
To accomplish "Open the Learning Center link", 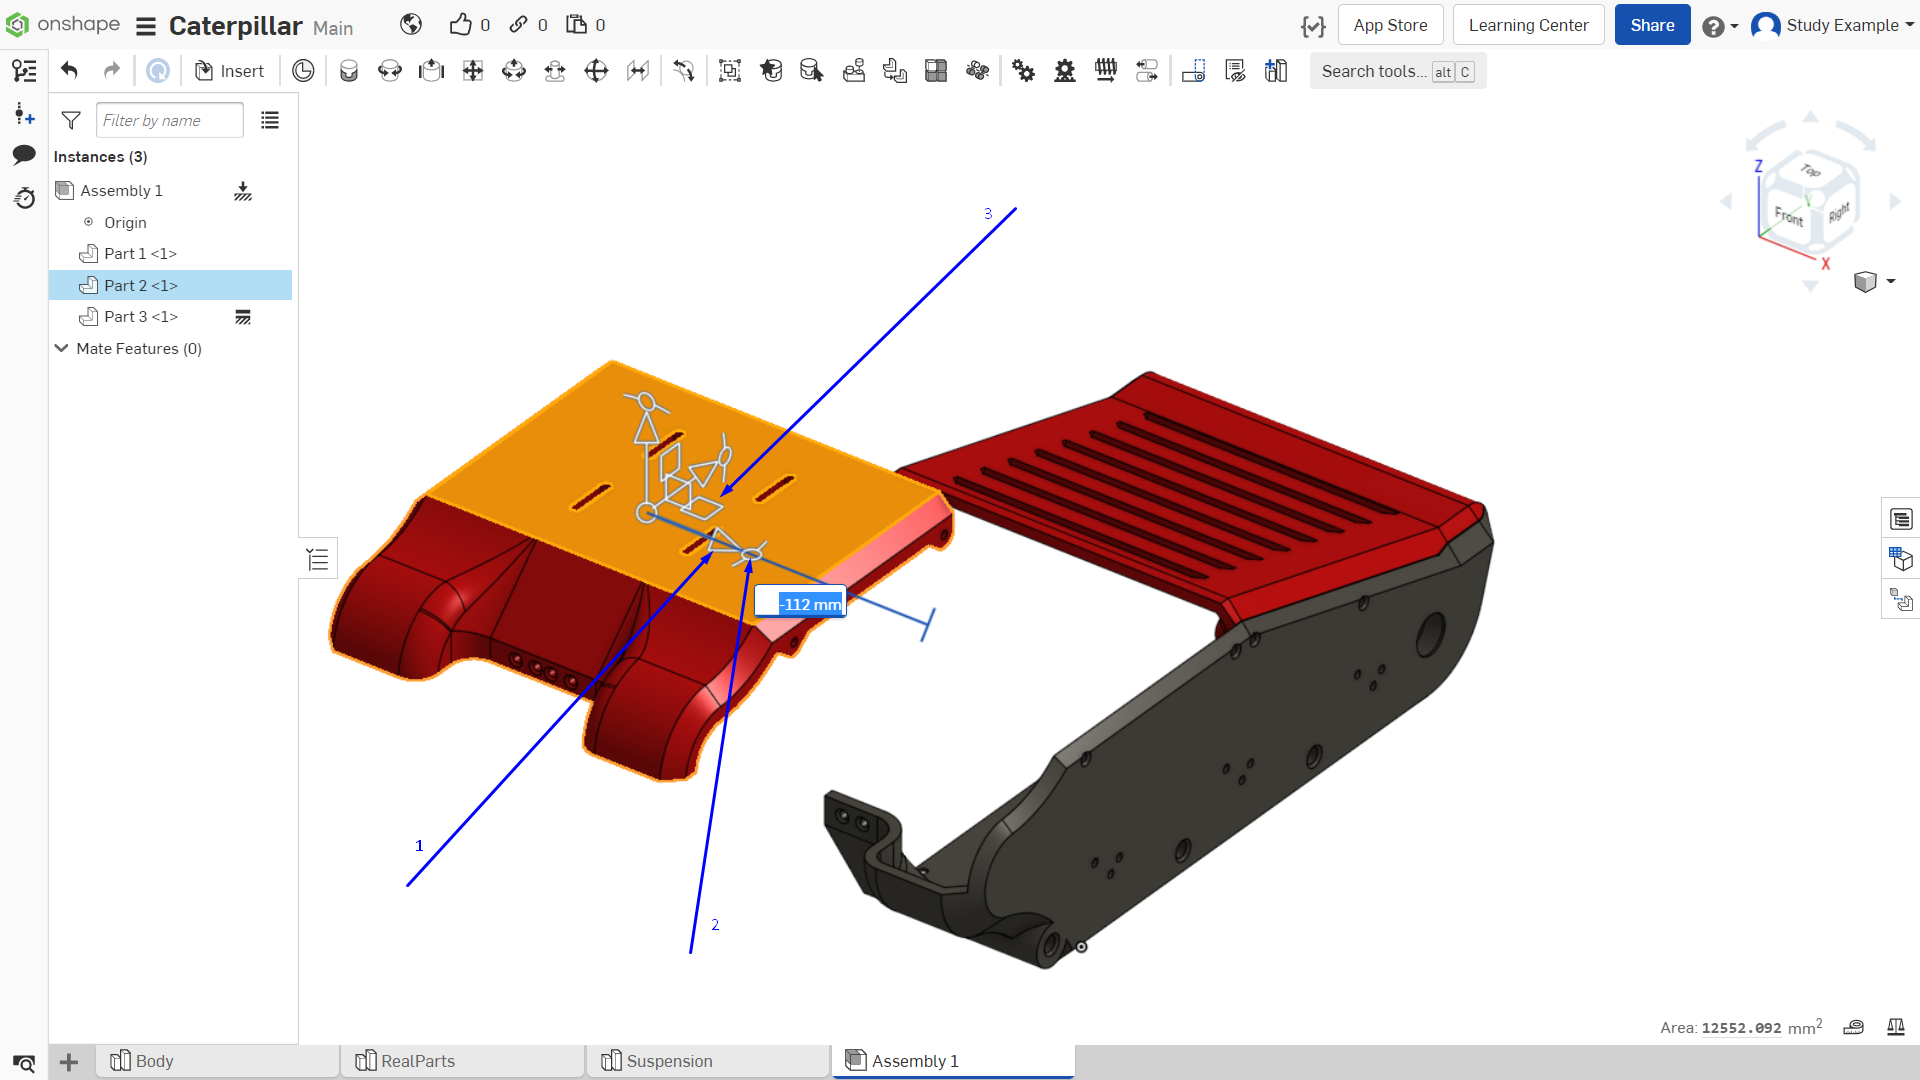I will [1528, 25].
